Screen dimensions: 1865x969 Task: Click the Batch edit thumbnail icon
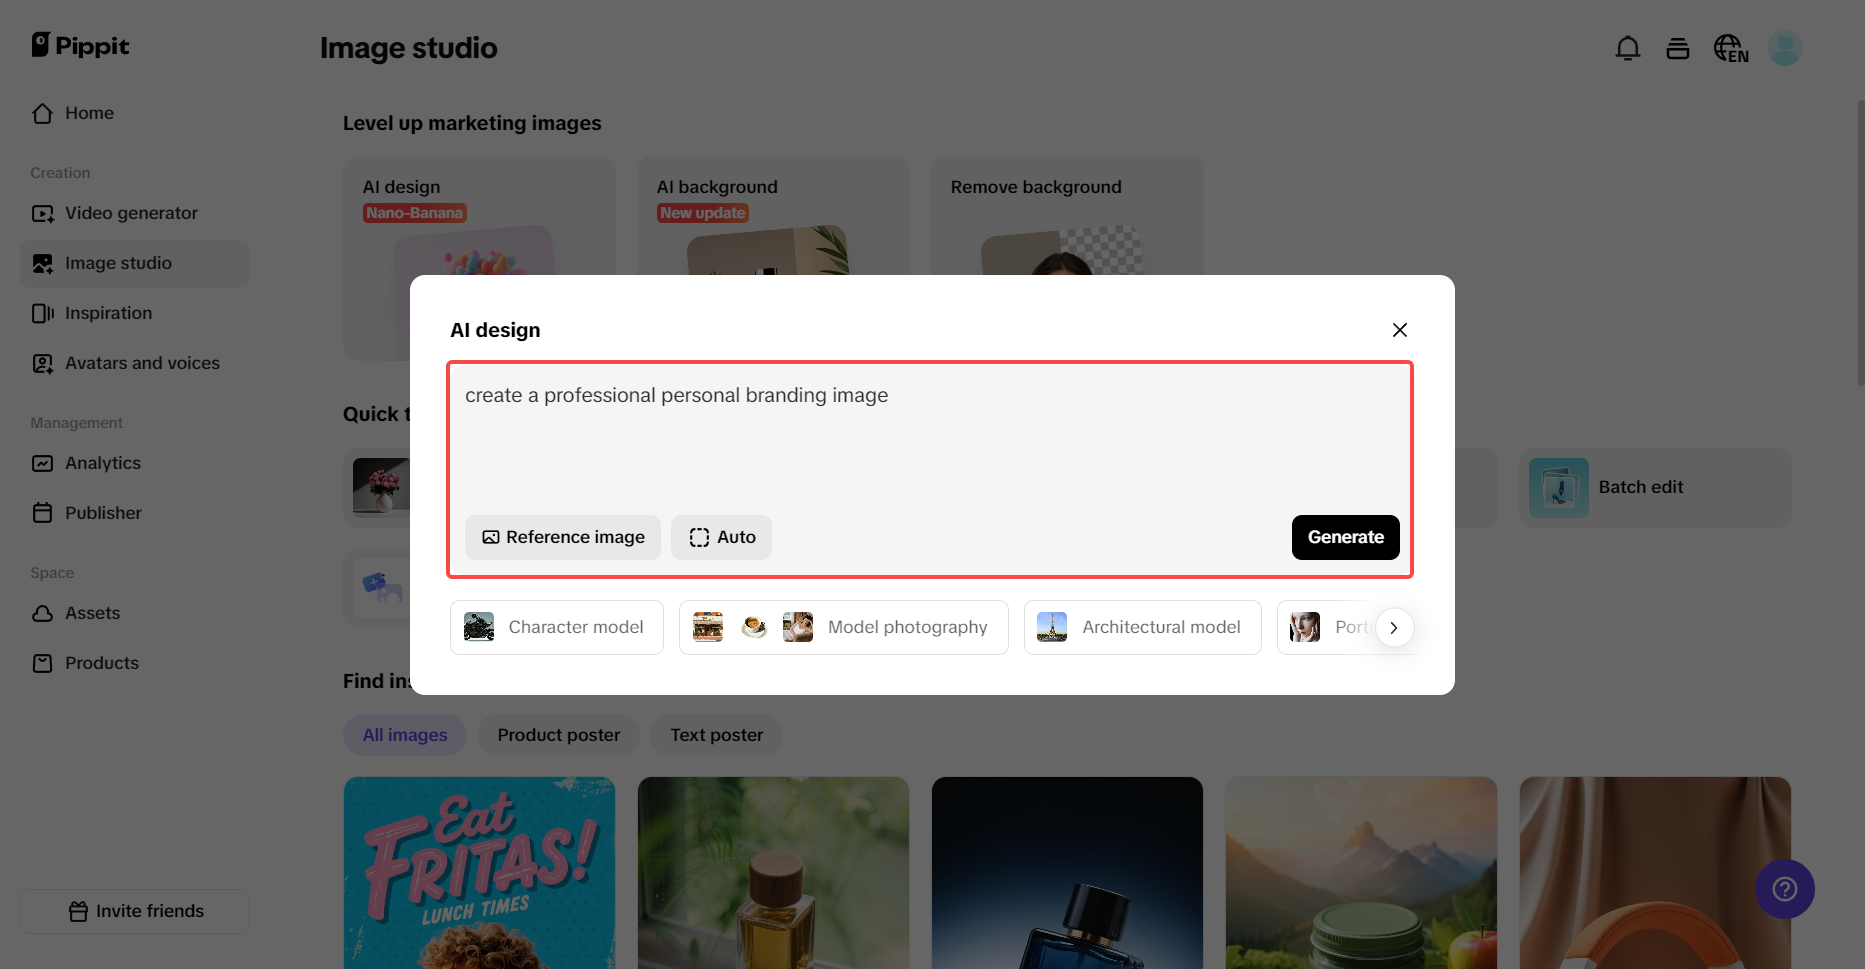pos(1558,487)
